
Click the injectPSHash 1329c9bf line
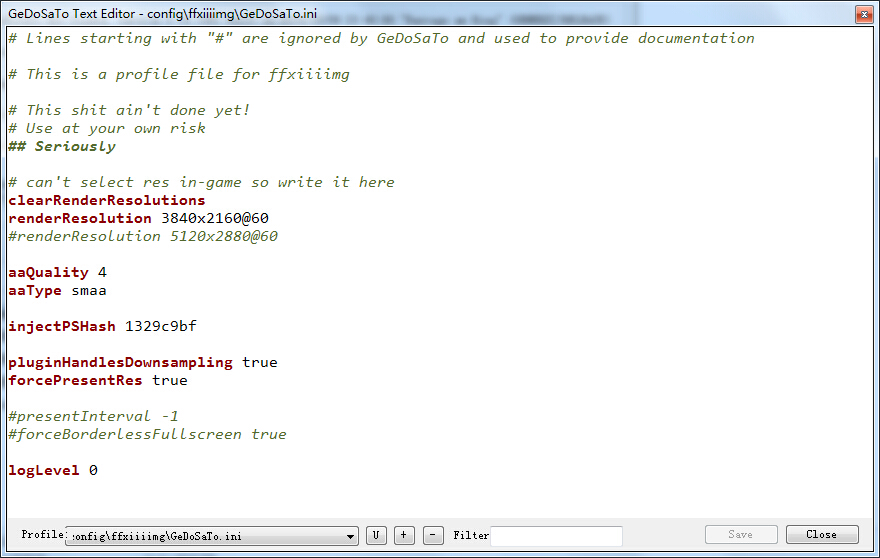click(102, 327)
